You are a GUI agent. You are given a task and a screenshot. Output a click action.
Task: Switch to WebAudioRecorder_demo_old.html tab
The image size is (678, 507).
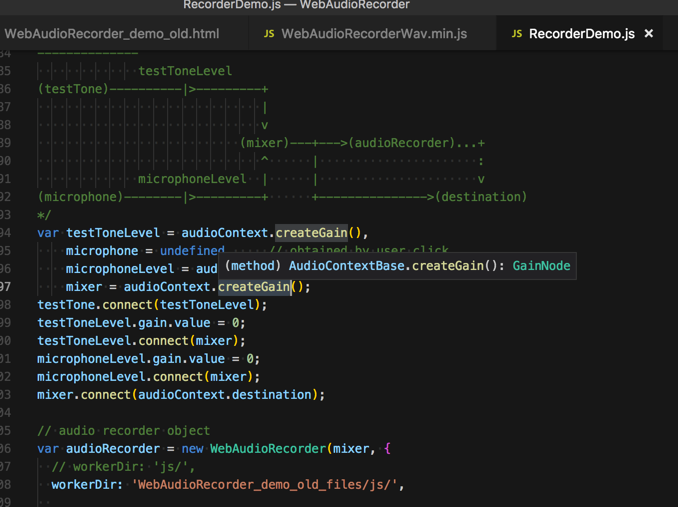point(112,34)
